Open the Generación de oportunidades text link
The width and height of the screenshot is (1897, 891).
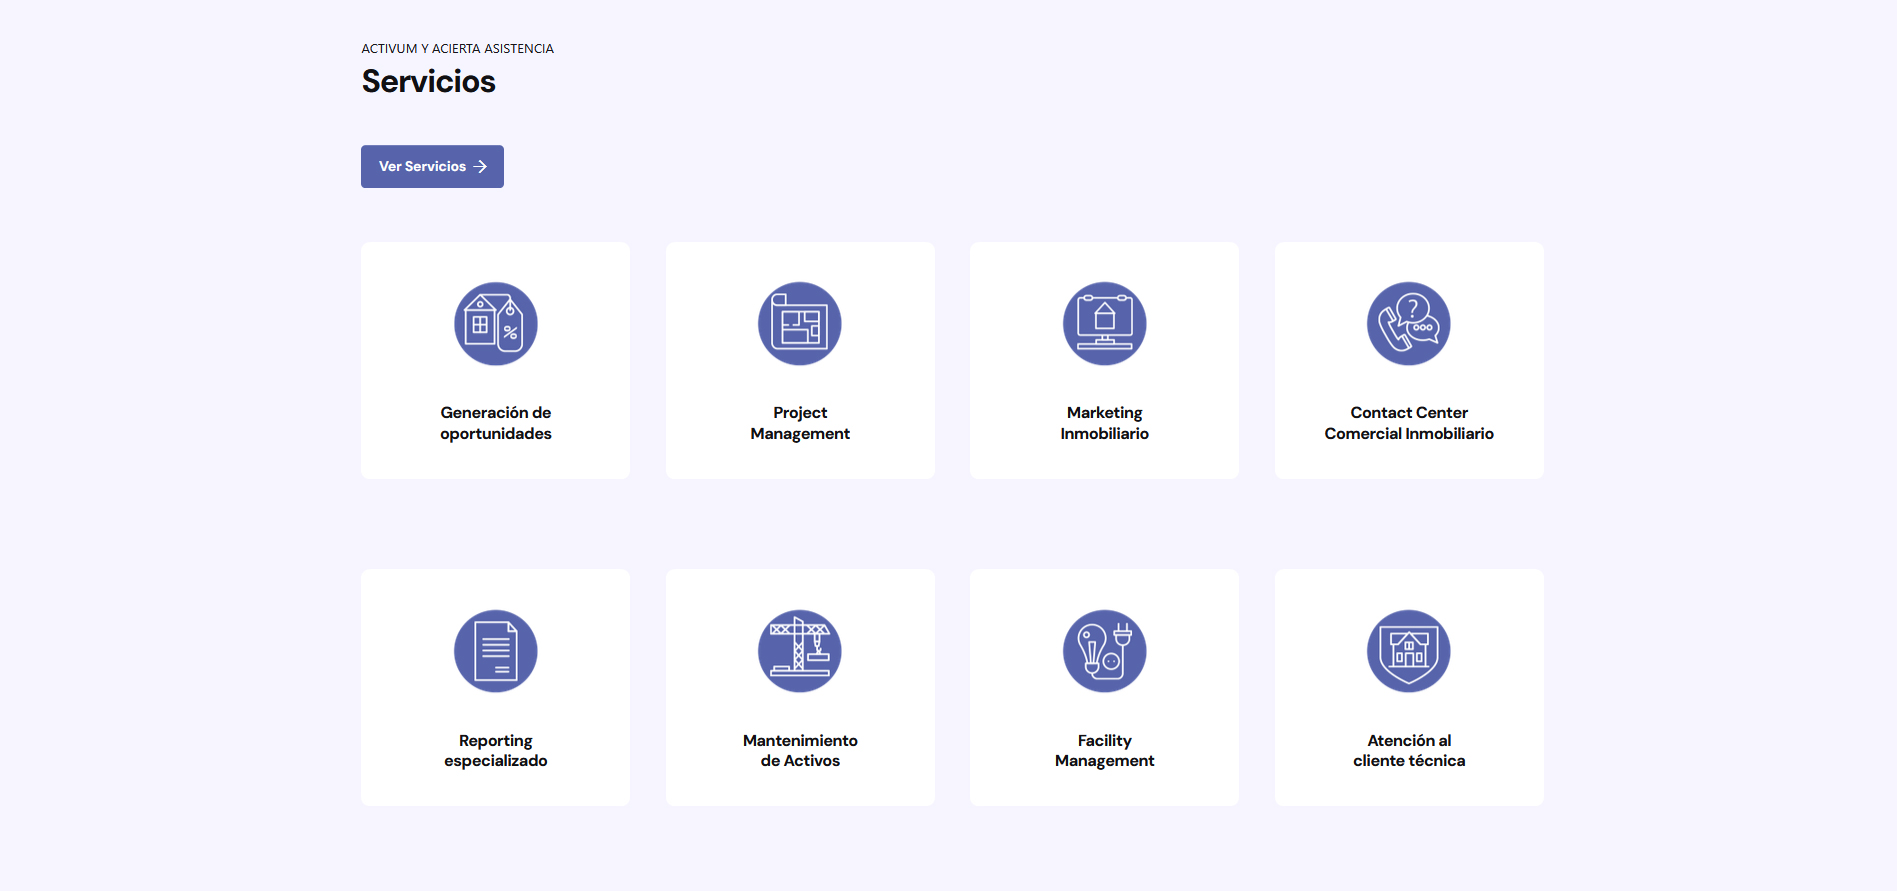[x=495, y=423]
